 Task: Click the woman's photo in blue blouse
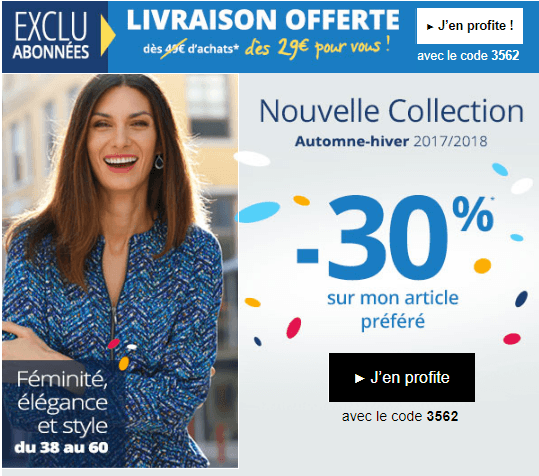click(x=120, y=271)
